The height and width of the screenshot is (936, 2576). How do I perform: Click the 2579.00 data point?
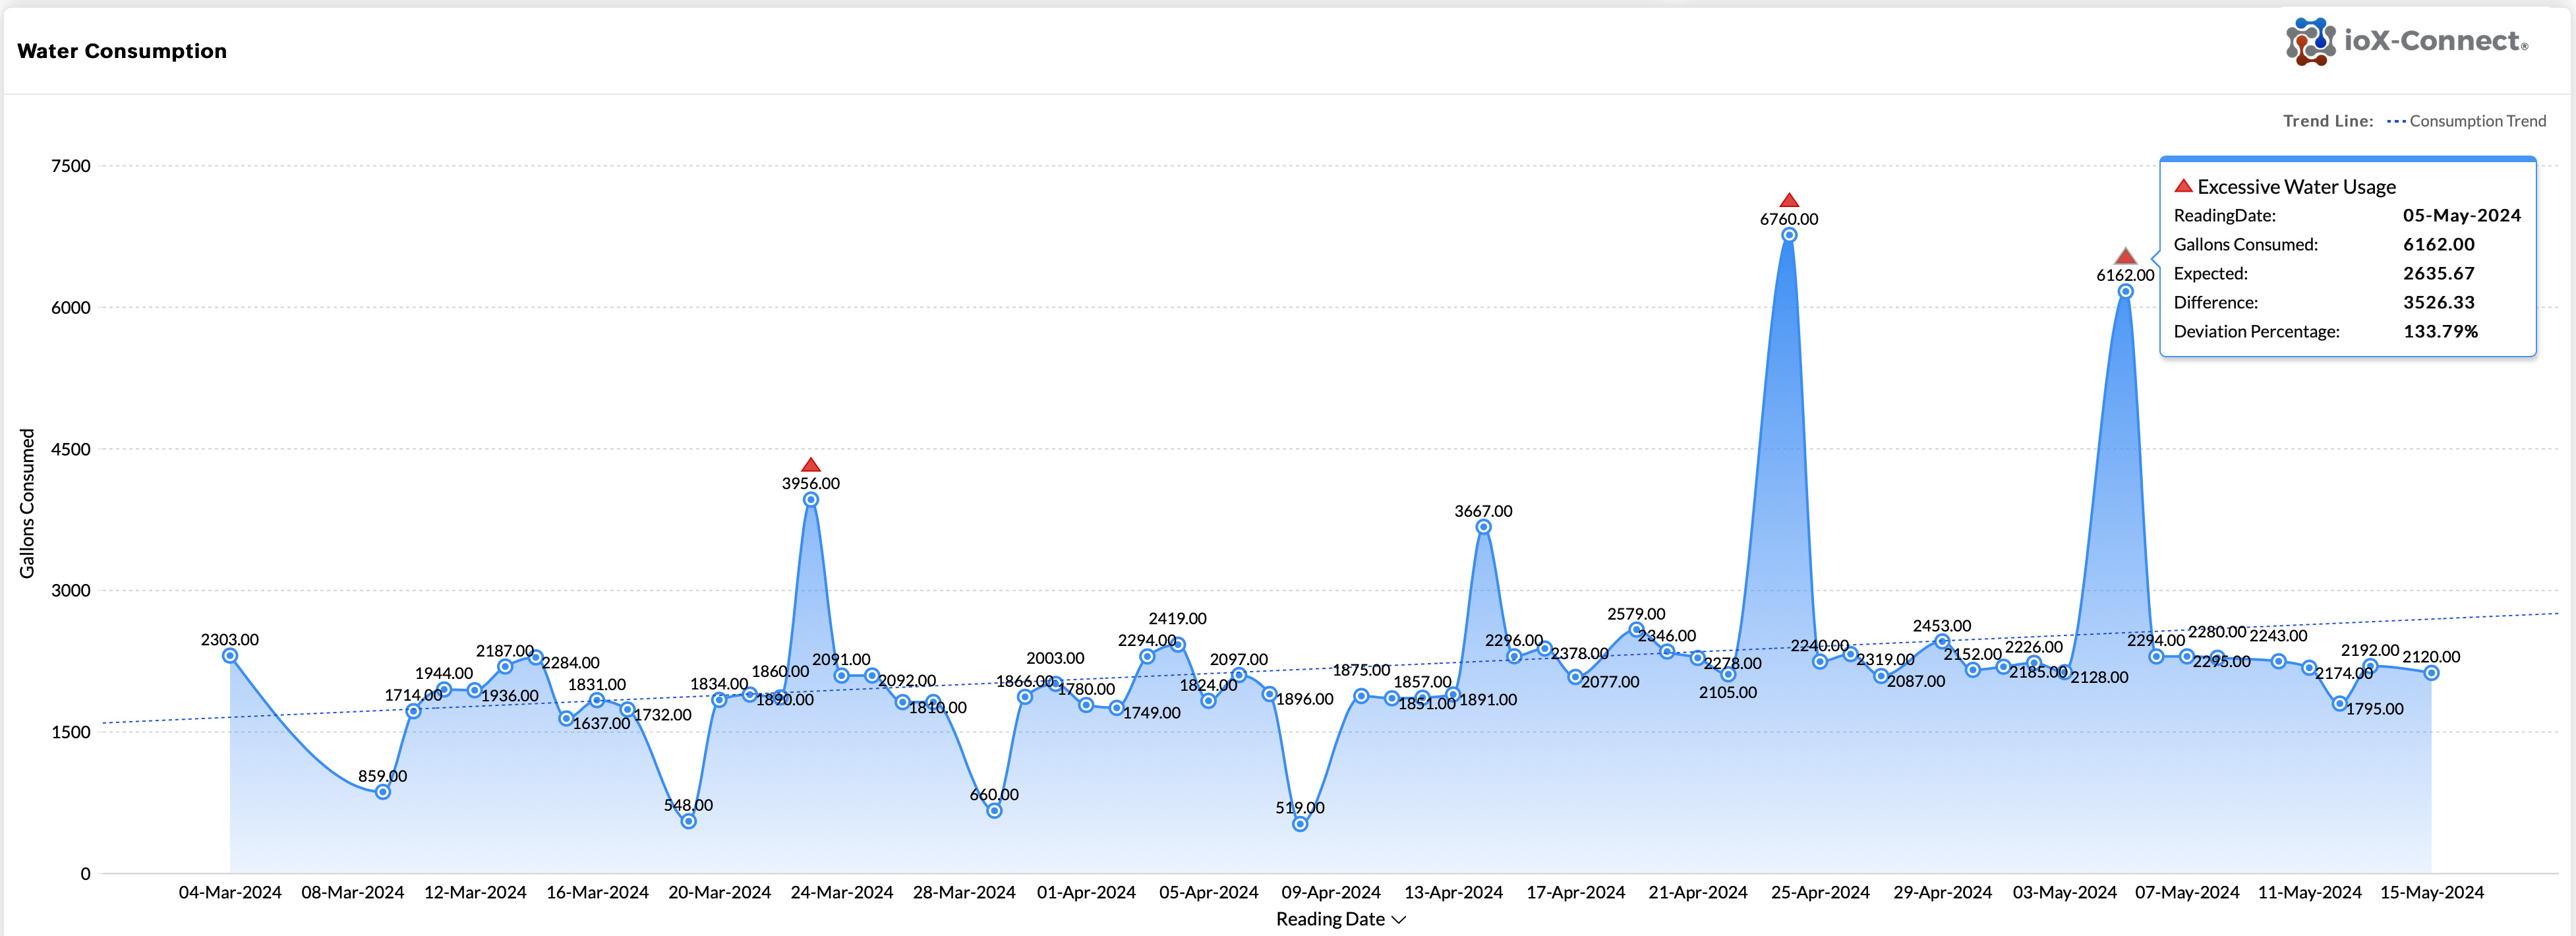[x=1636, y=630]
